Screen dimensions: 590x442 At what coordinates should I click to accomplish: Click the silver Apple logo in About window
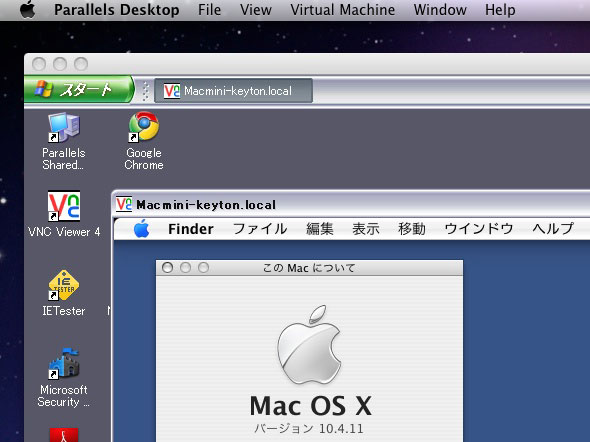pyautogui.click(x=309, y=344)
